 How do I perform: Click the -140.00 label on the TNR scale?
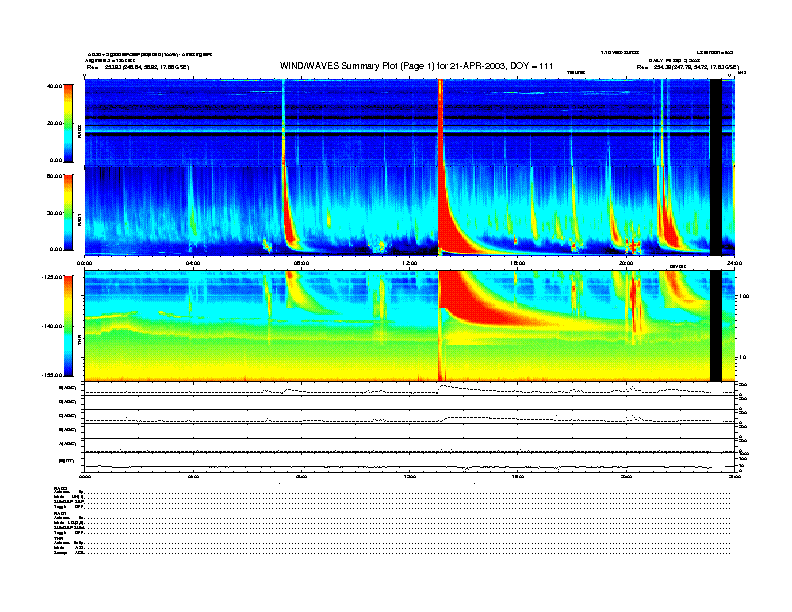point(52,326)
